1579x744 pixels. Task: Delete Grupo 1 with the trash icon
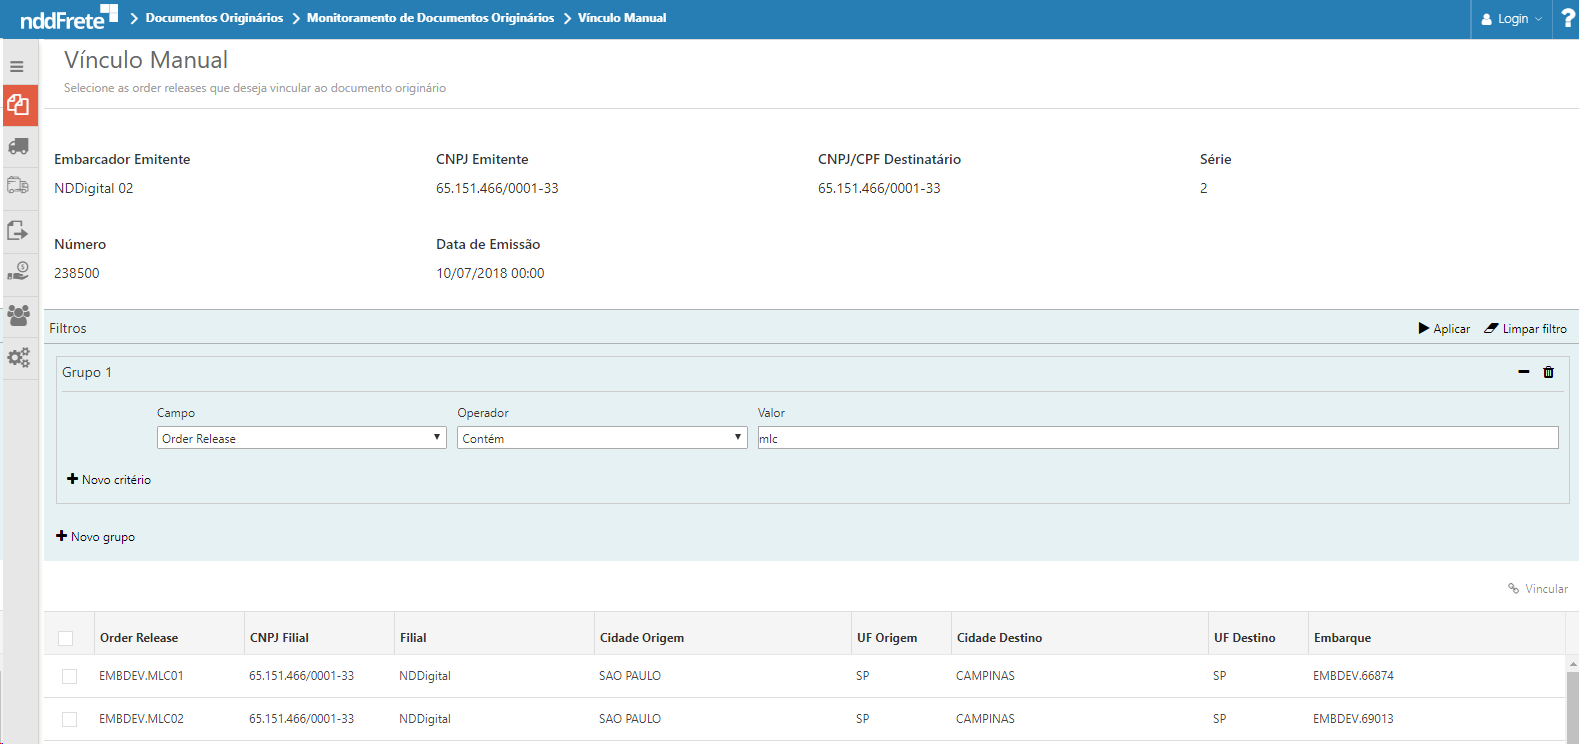point(1548,372)
